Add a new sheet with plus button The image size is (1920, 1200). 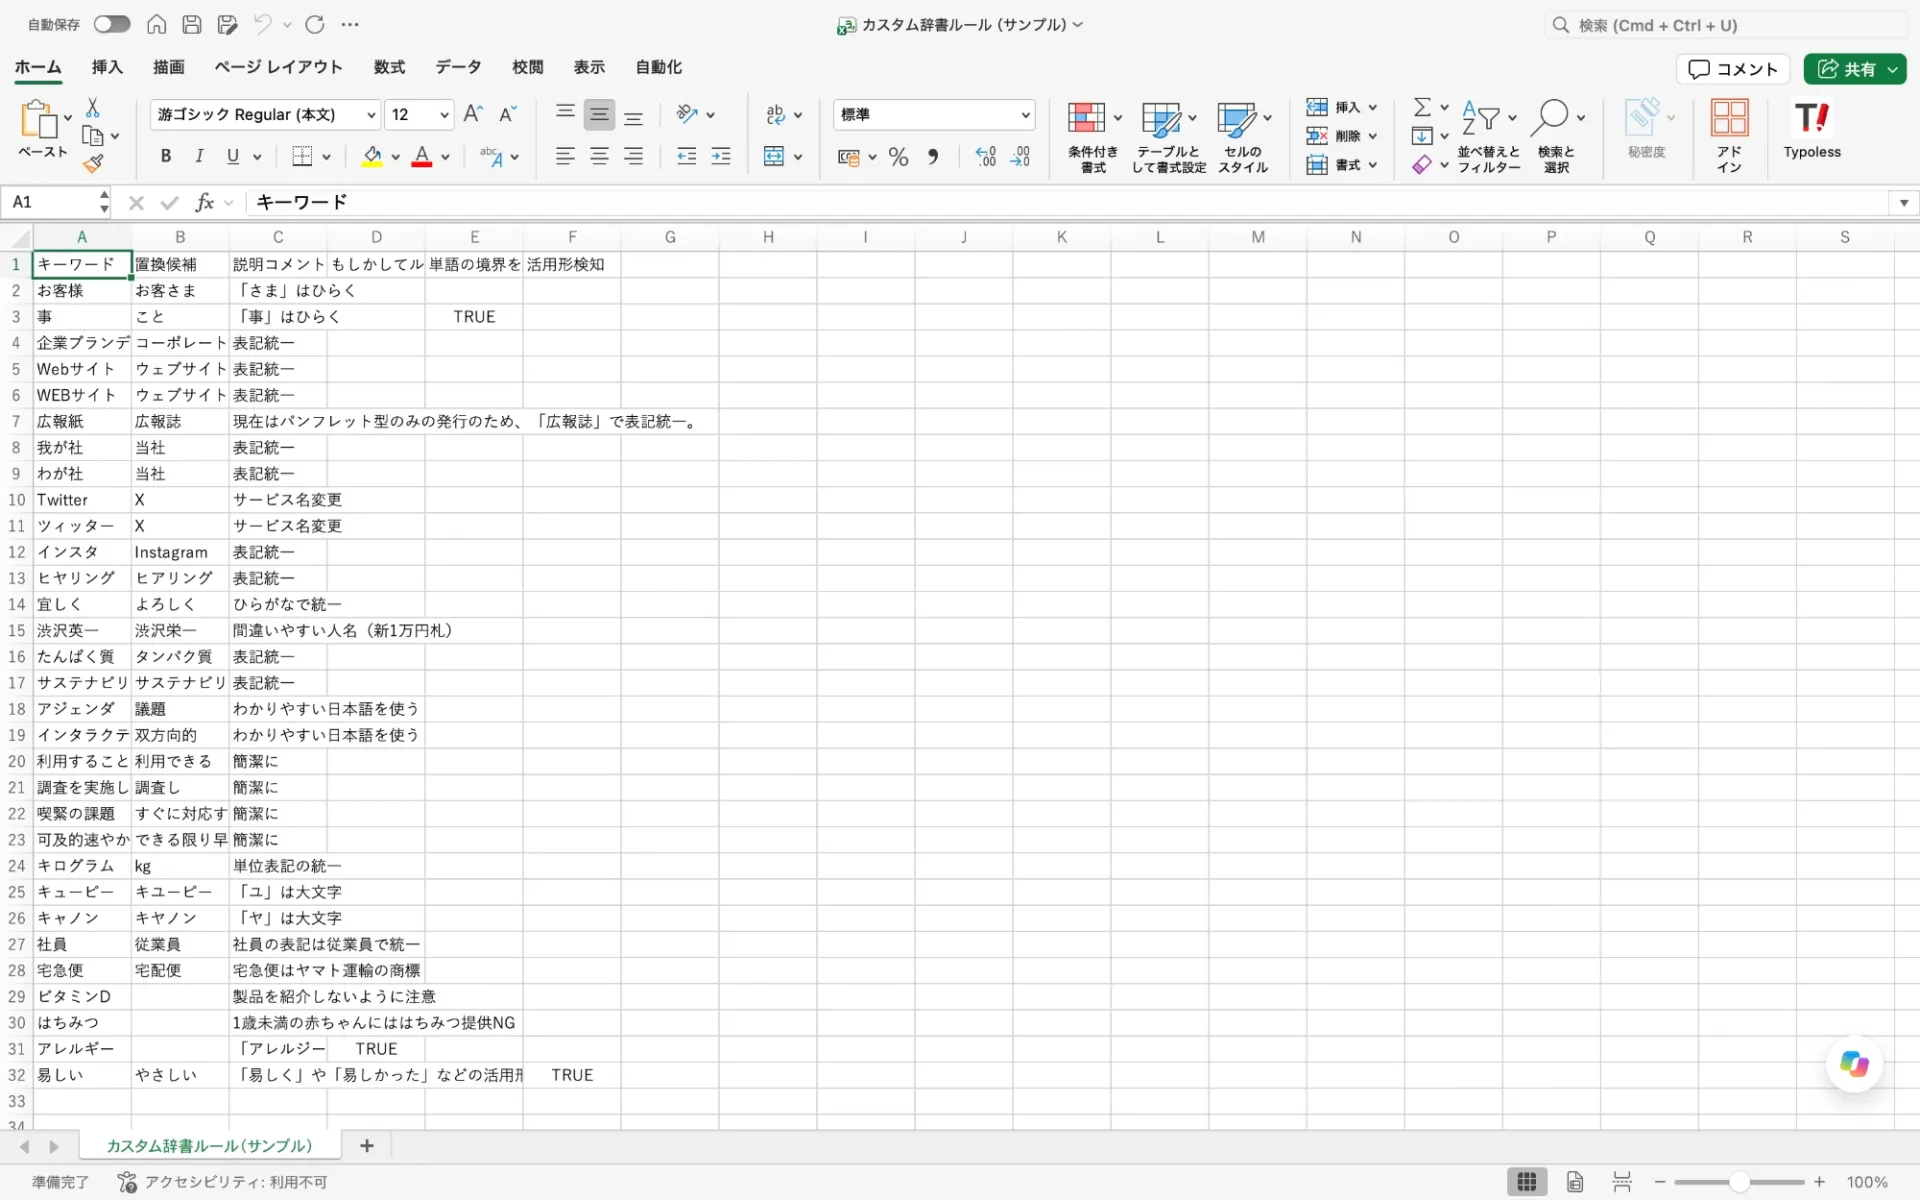pyautogui.click(x=367, y=1146)
